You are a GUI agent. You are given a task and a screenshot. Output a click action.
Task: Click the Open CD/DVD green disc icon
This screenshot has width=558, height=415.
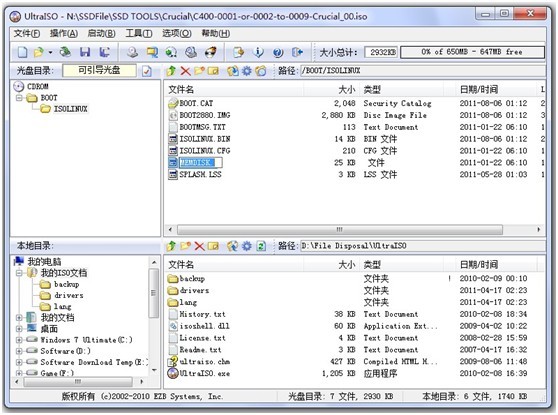pos(65,52)
